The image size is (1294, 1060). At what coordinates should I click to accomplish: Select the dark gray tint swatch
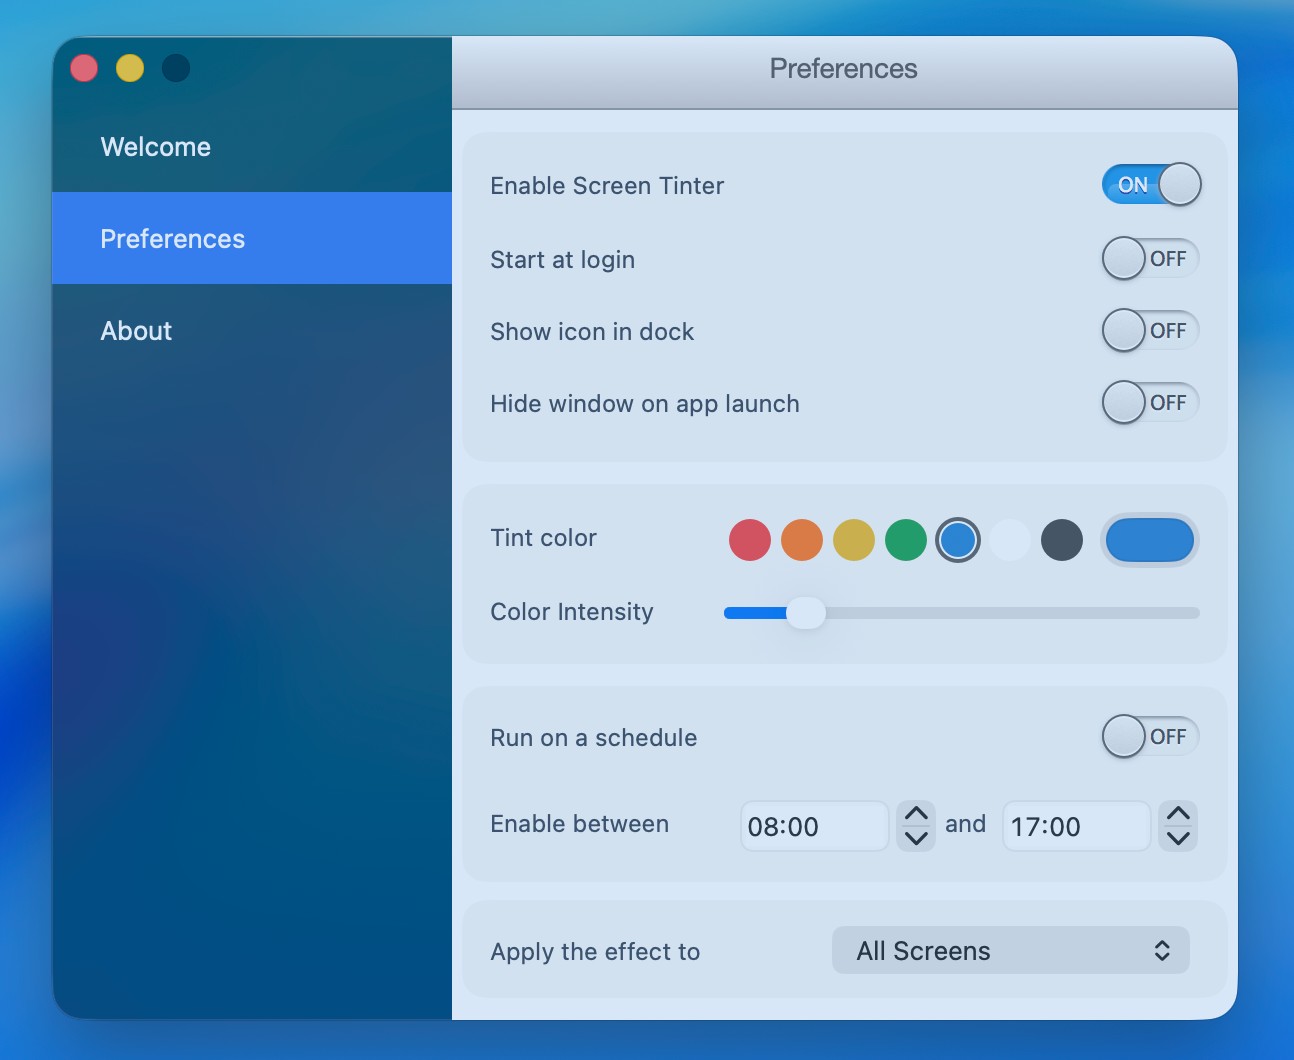pos(1061,540)
